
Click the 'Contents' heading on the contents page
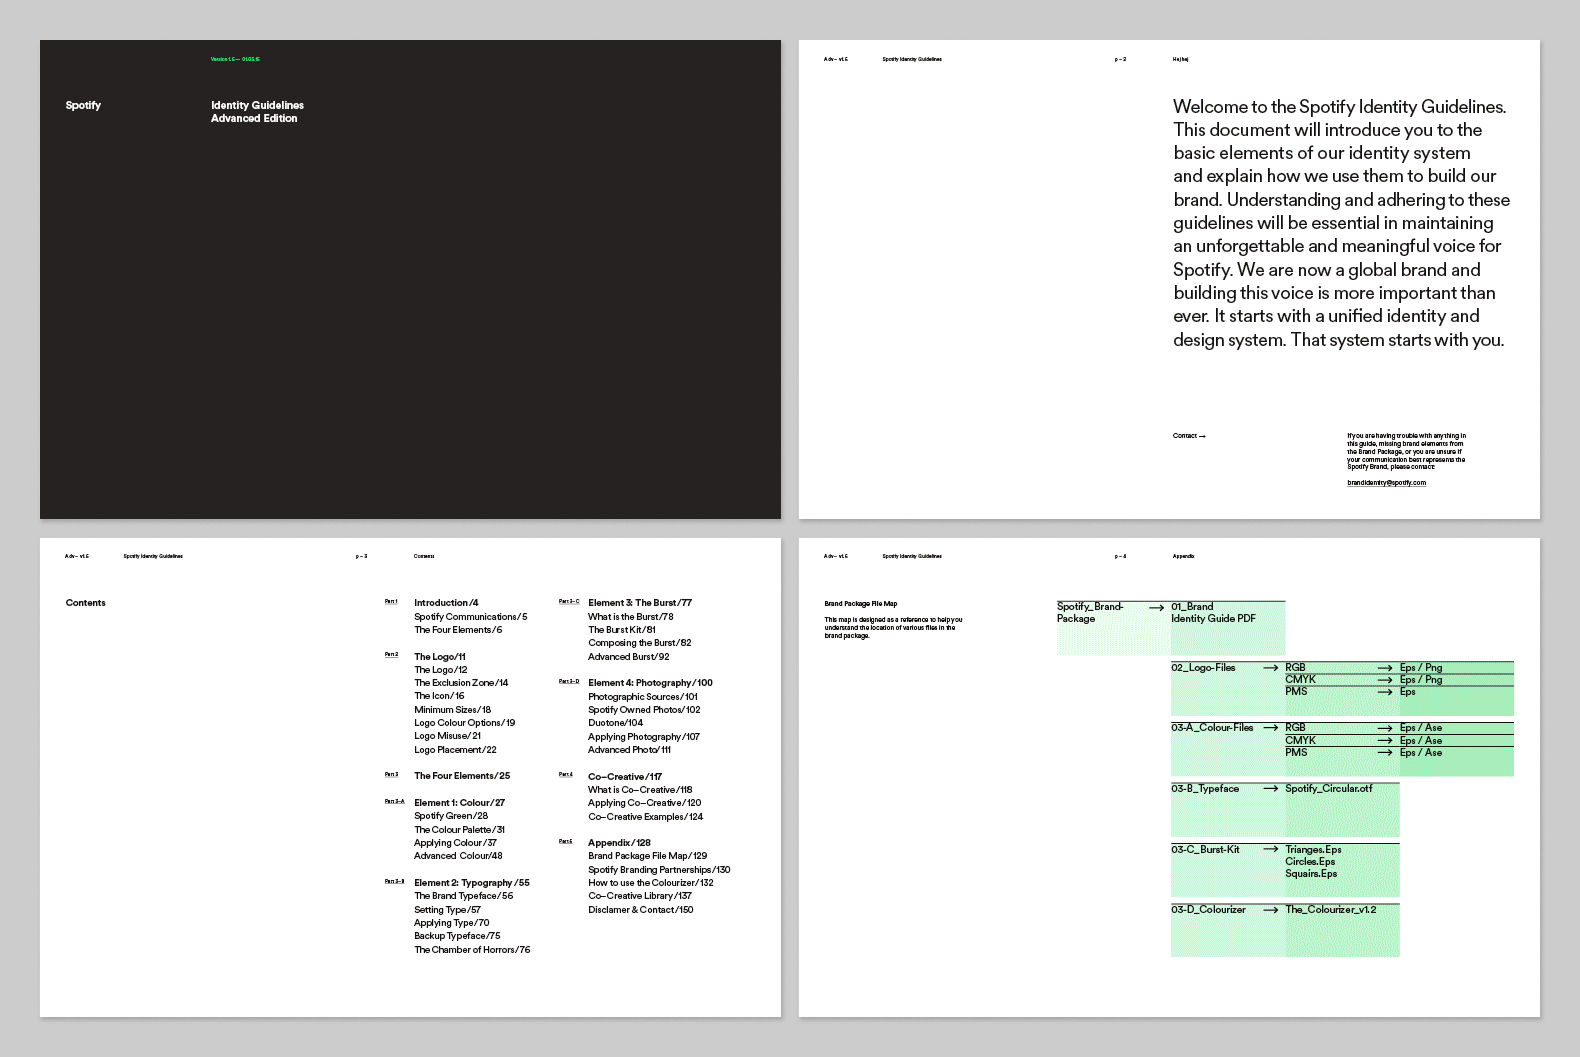86,603
